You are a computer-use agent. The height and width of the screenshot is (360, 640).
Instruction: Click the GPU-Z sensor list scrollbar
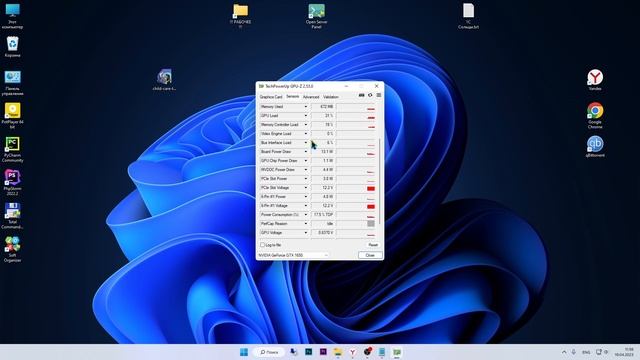click(380, 181)
